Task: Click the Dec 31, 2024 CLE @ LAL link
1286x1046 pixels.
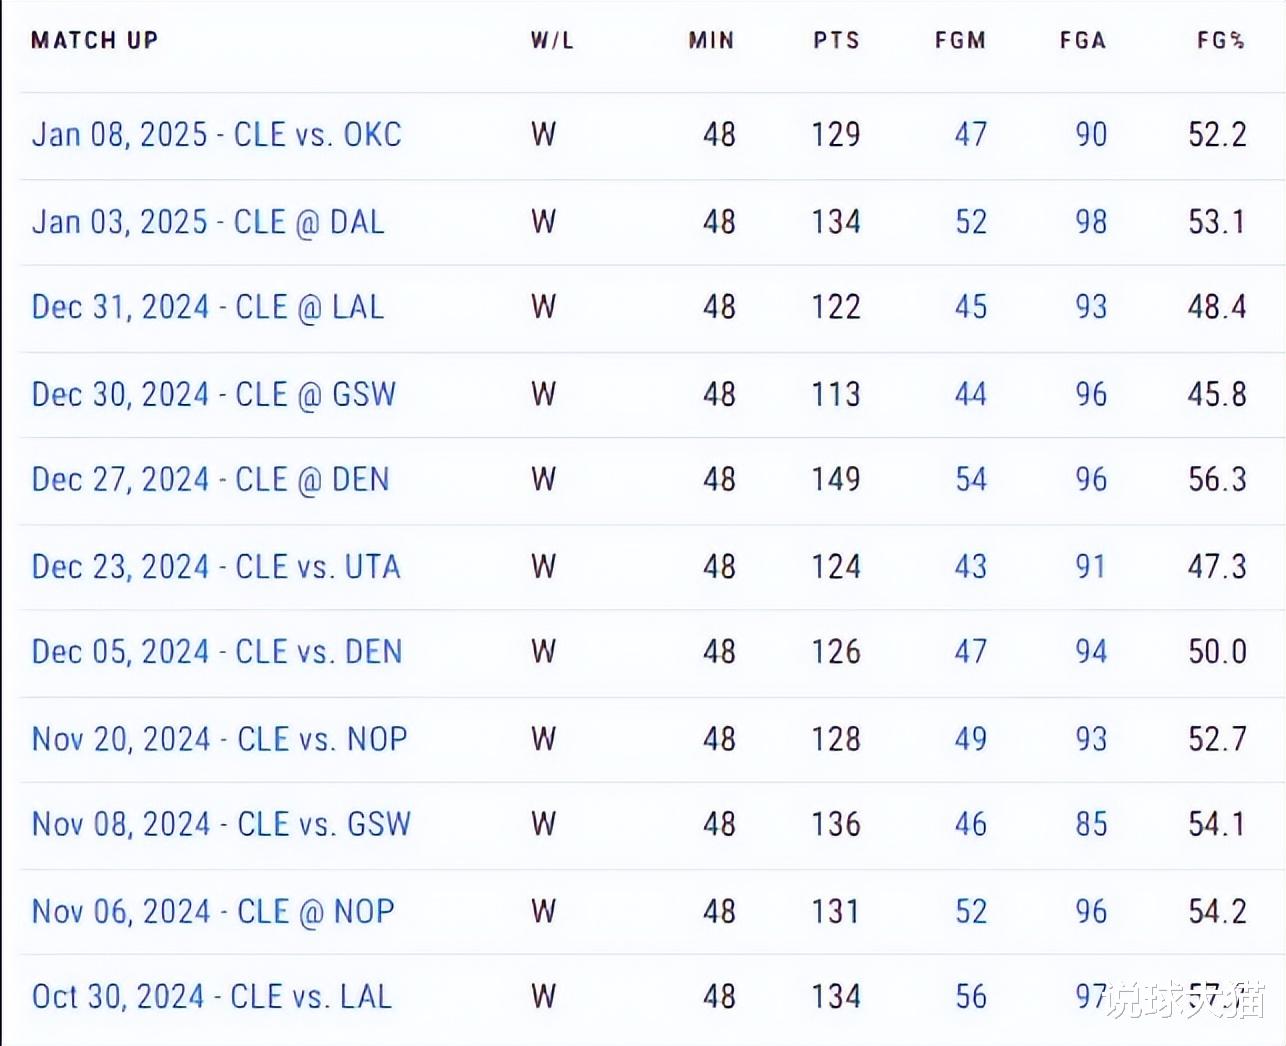Action: click(208, 307)
